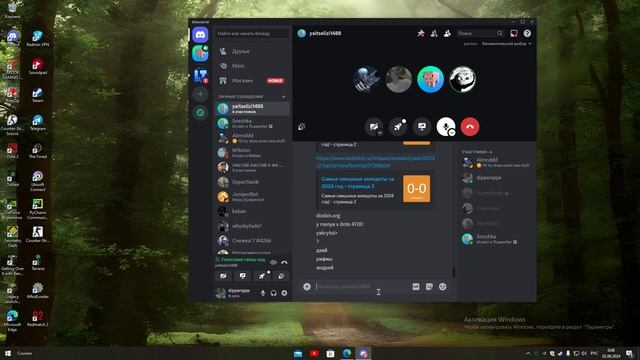
Task: Start an activity rocket button in call
Action: 398,127
